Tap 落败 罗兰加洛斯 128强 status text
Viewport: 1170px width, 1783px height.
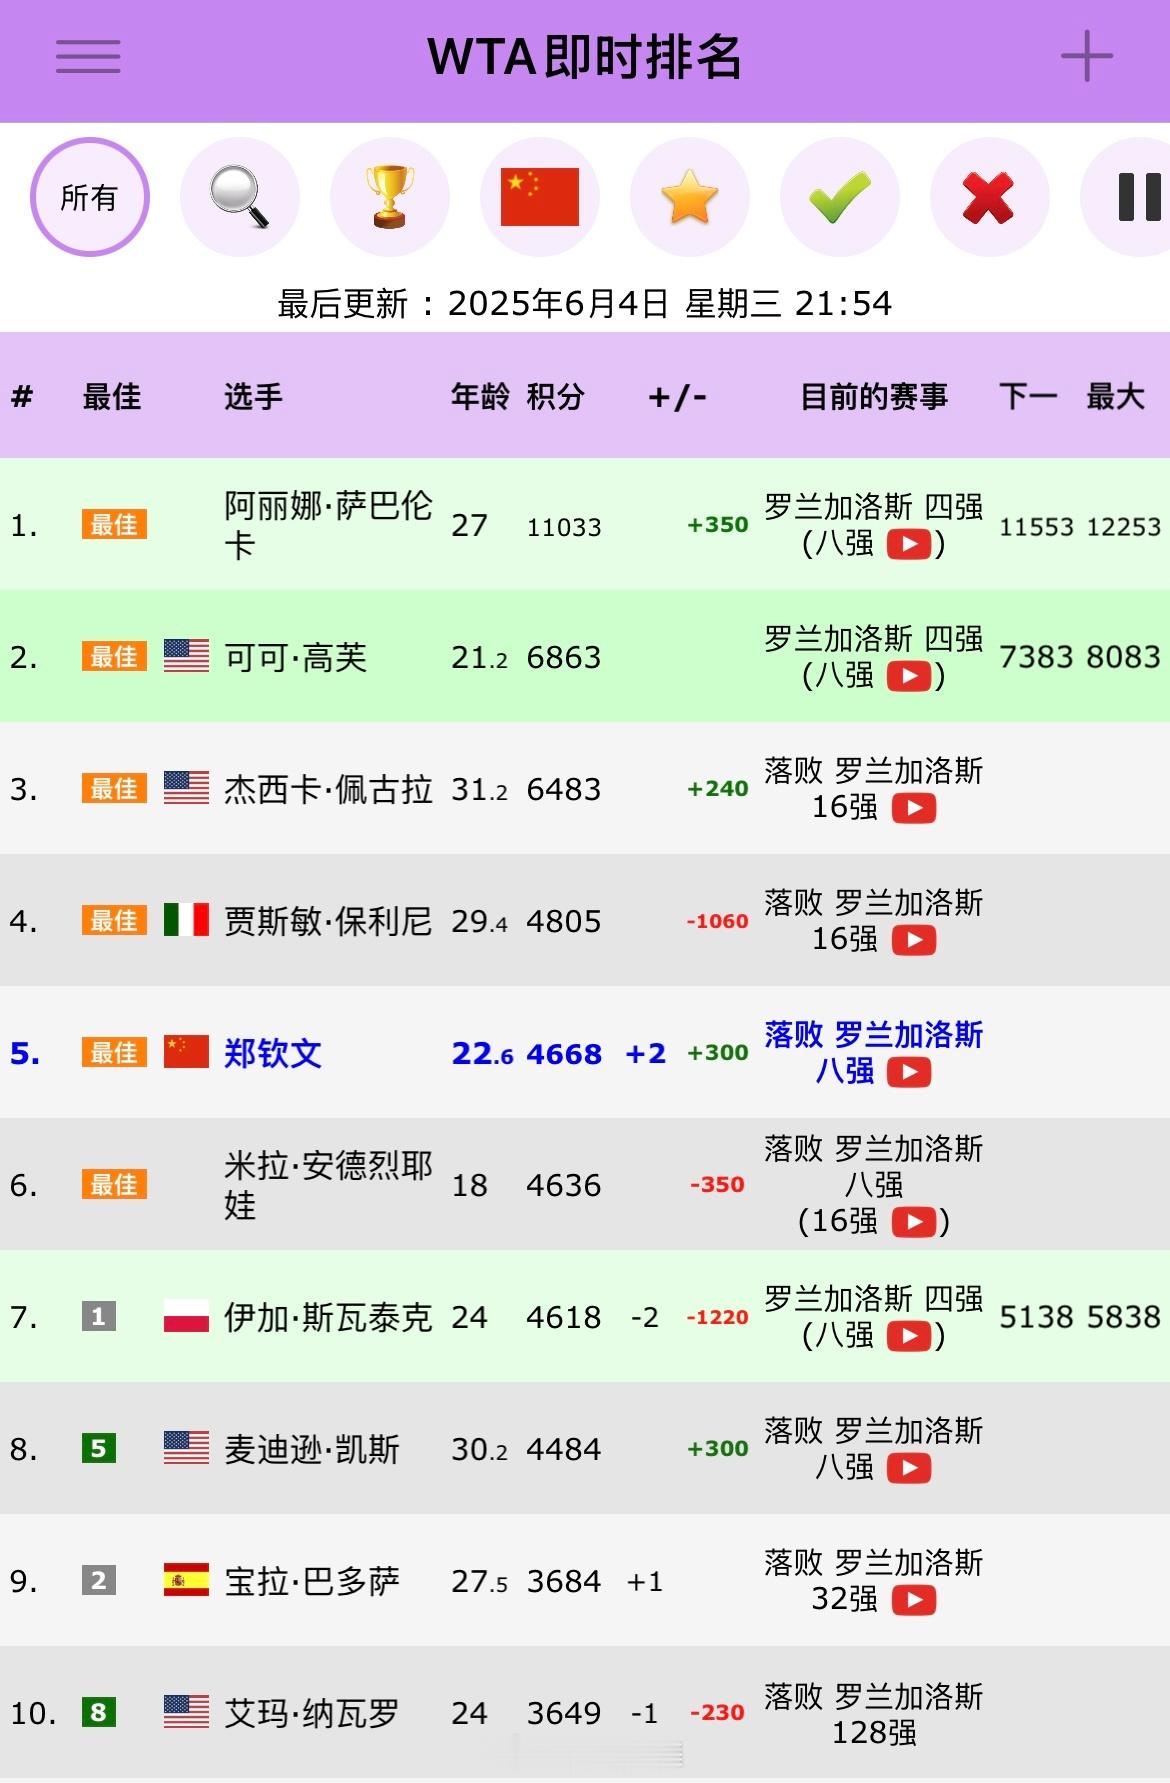tap(874, 1714)
